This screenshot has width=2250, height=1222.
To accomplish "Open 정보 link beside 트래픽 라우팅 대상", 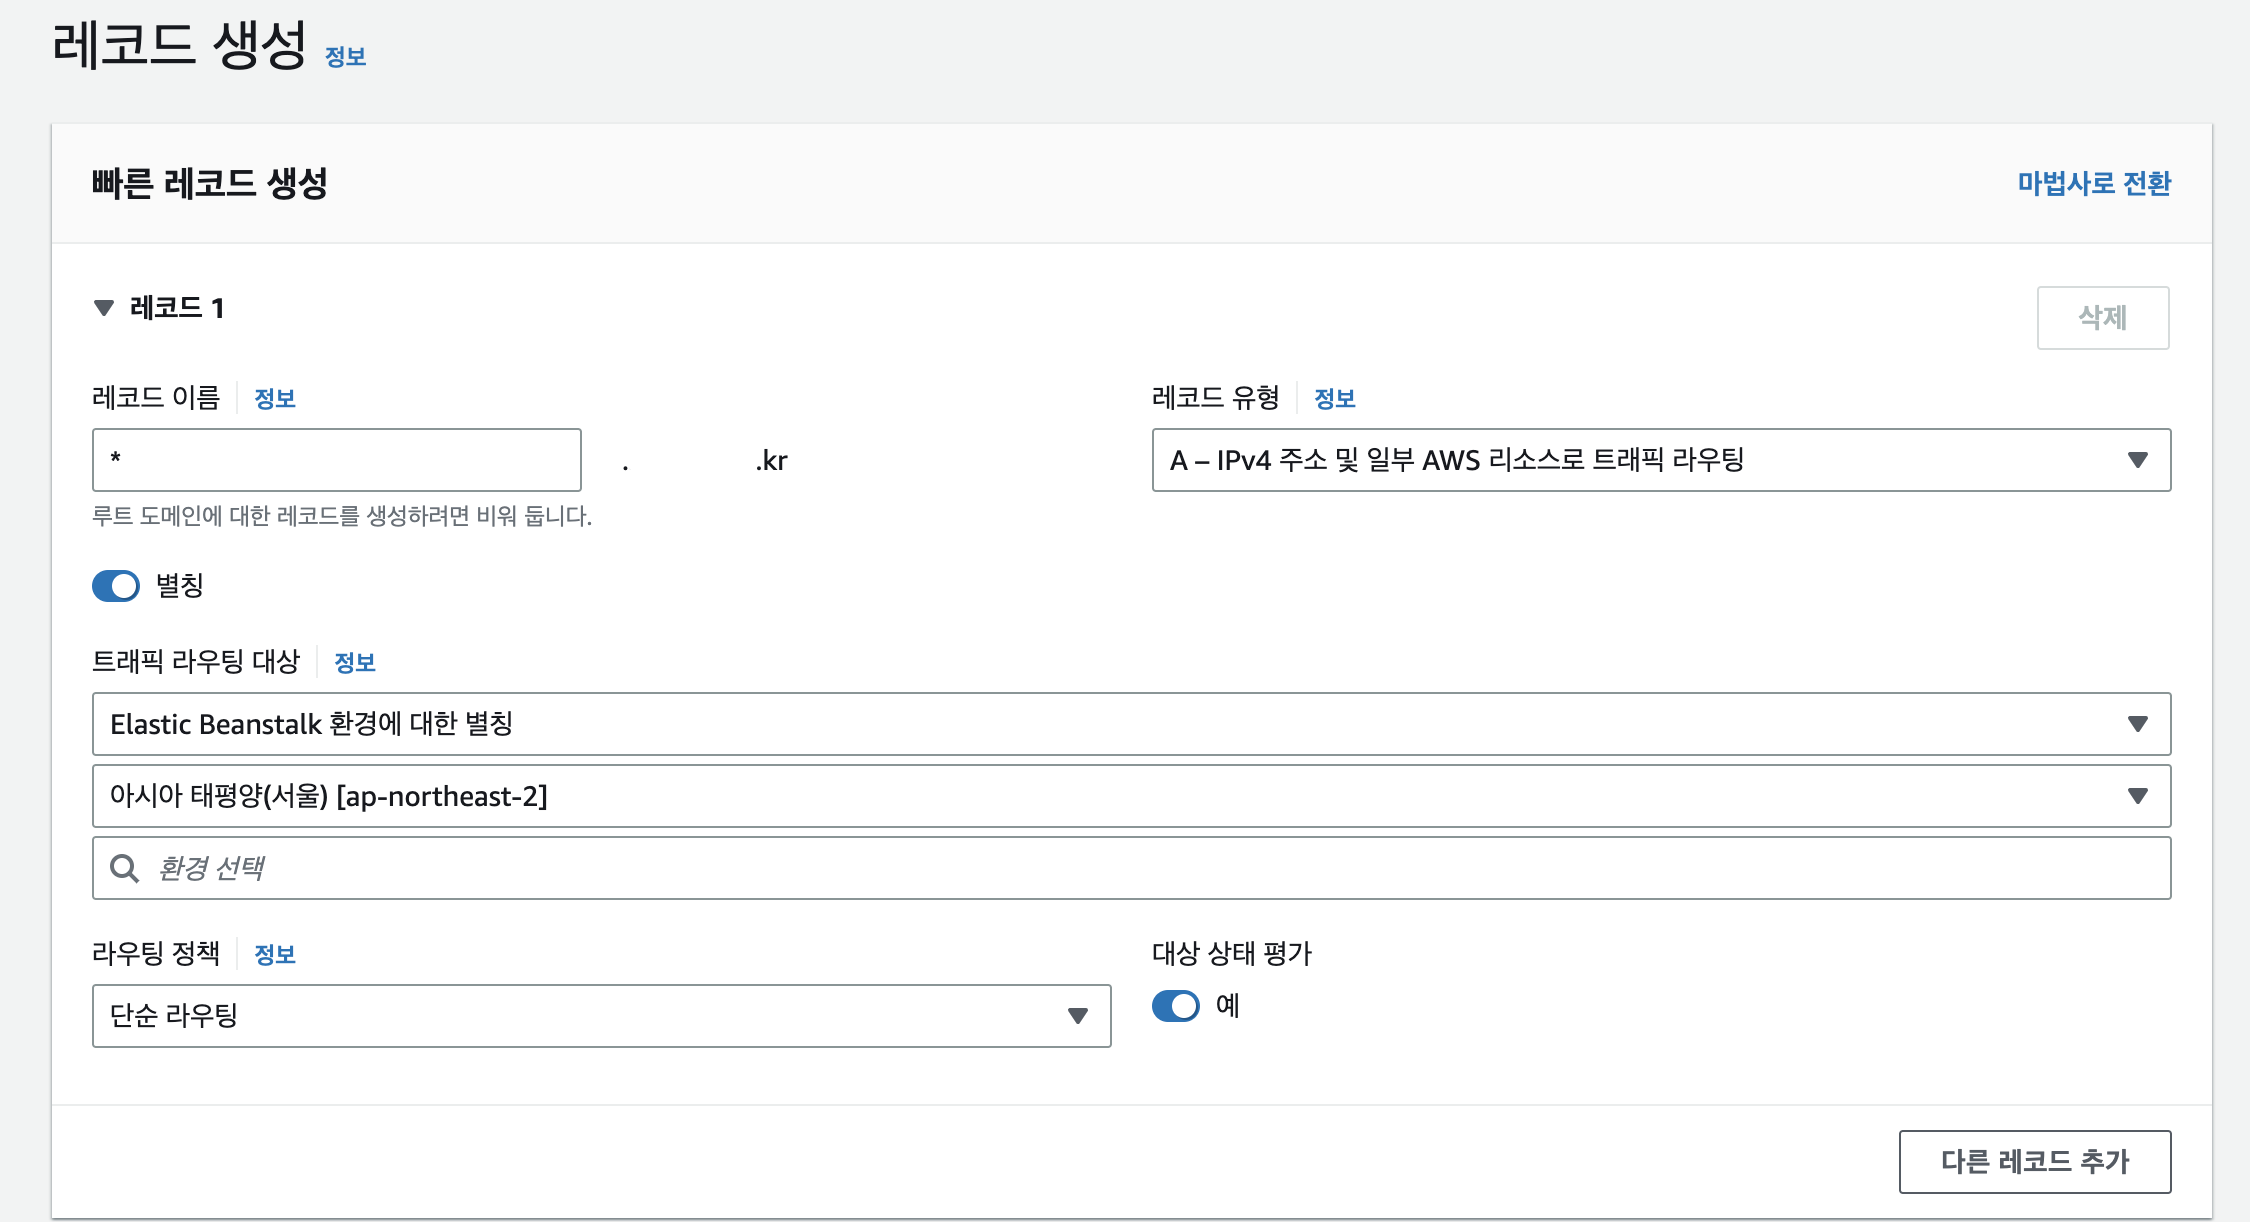I will click(x=354, y=663).
